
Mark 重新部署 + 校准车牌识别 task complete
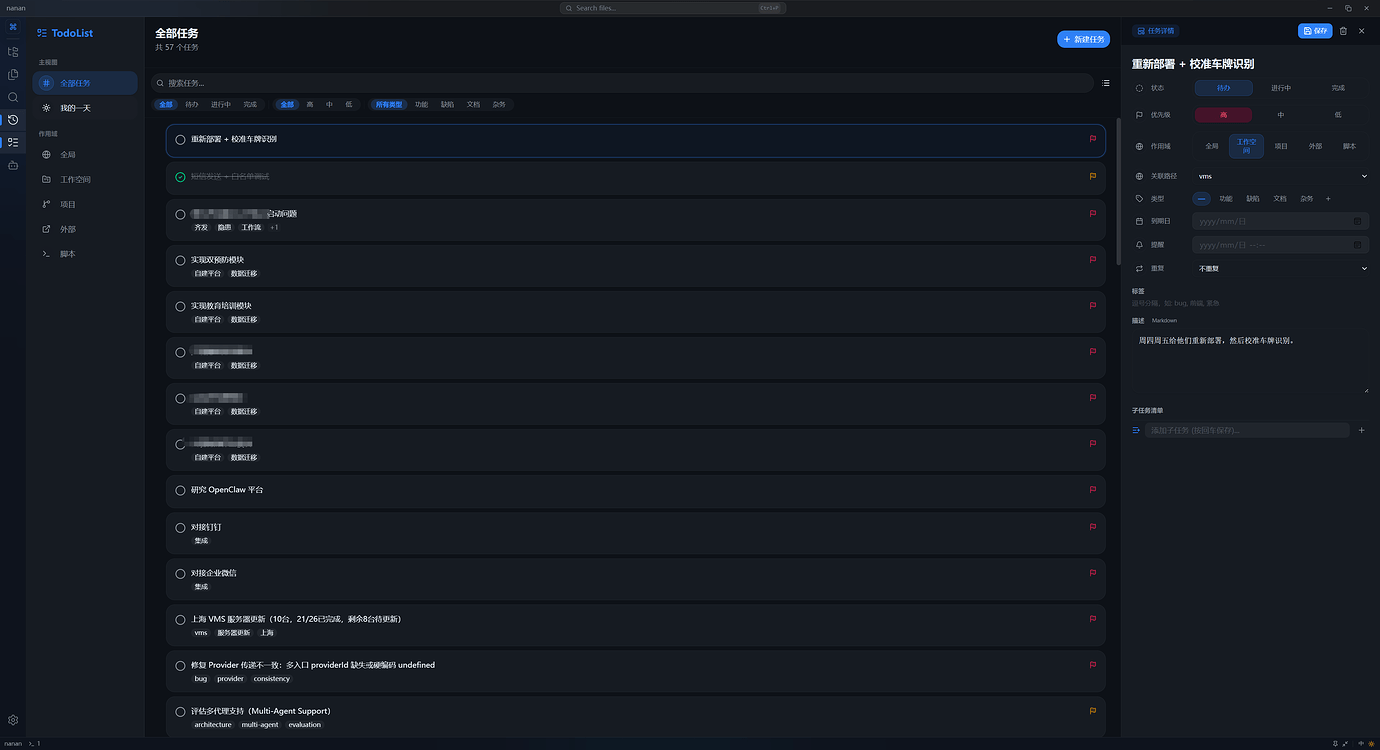click(x=180, y=140)
